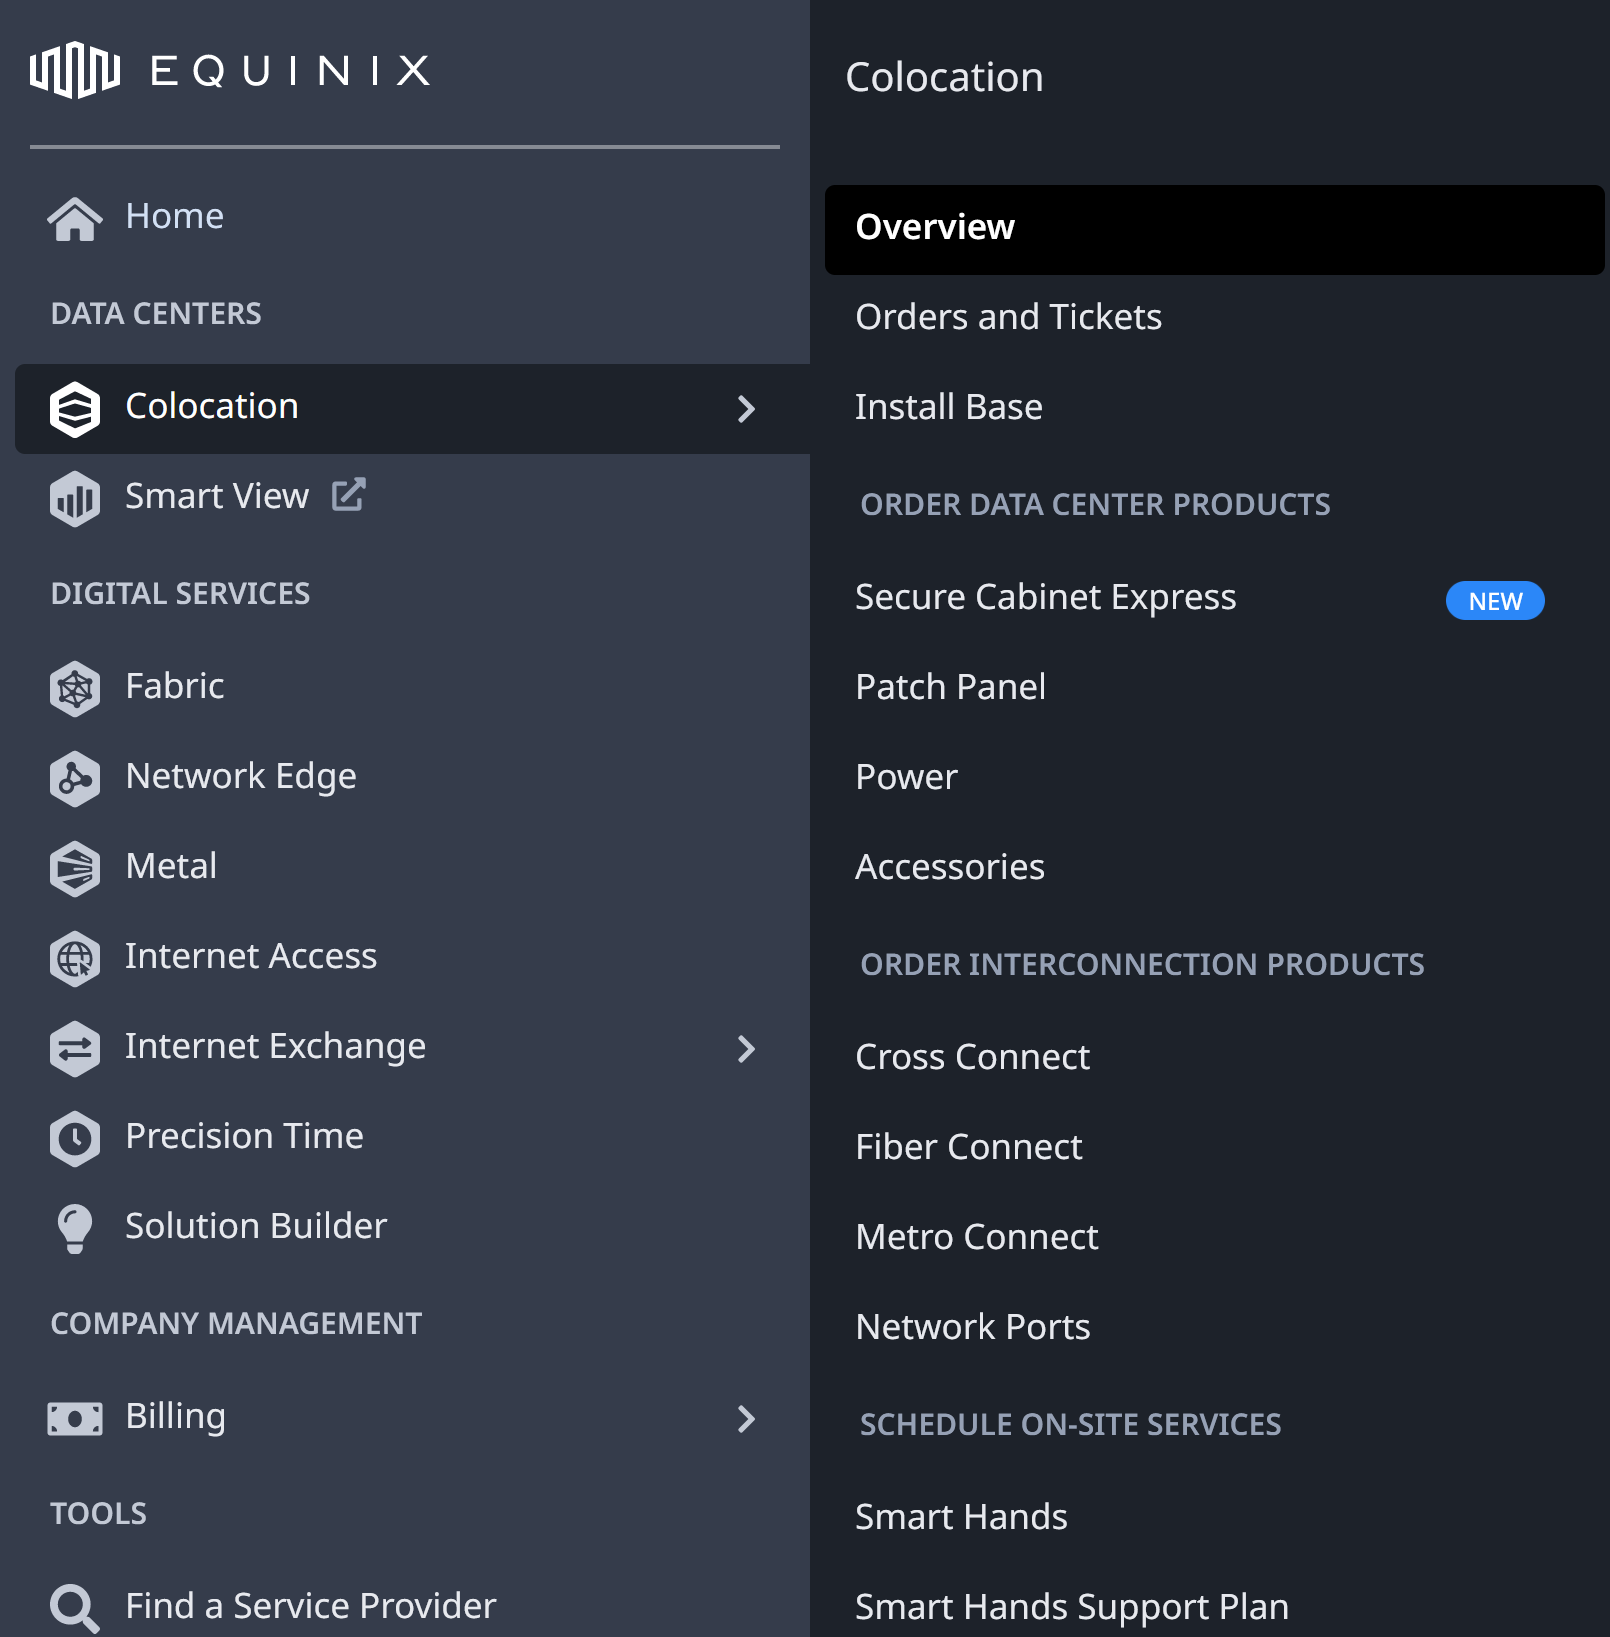
Task: Click the Internet Access globe icon
Action: 75,958
